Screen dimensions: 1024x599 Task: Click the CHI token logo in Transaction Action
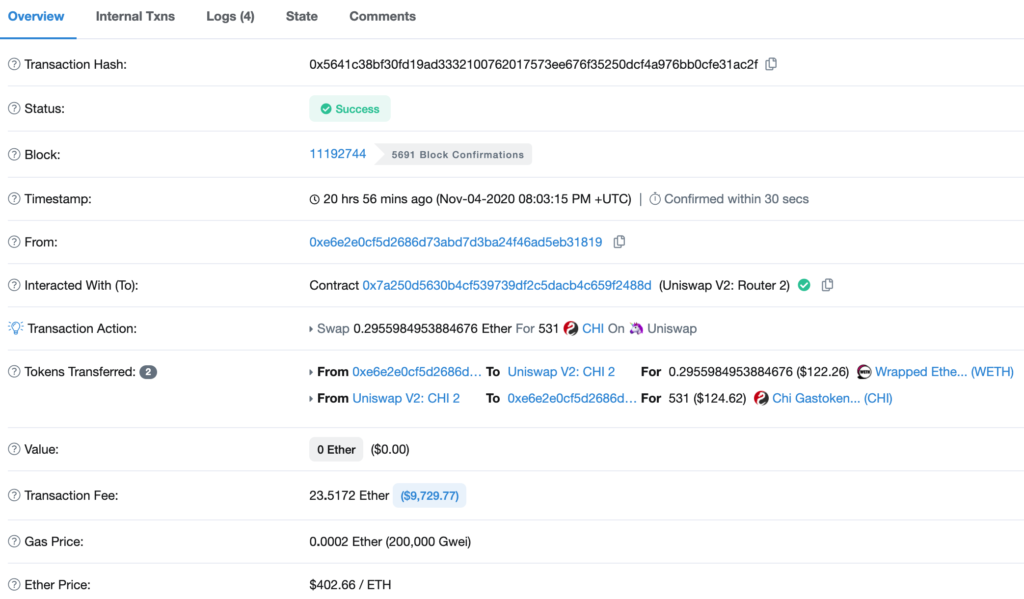571,329
